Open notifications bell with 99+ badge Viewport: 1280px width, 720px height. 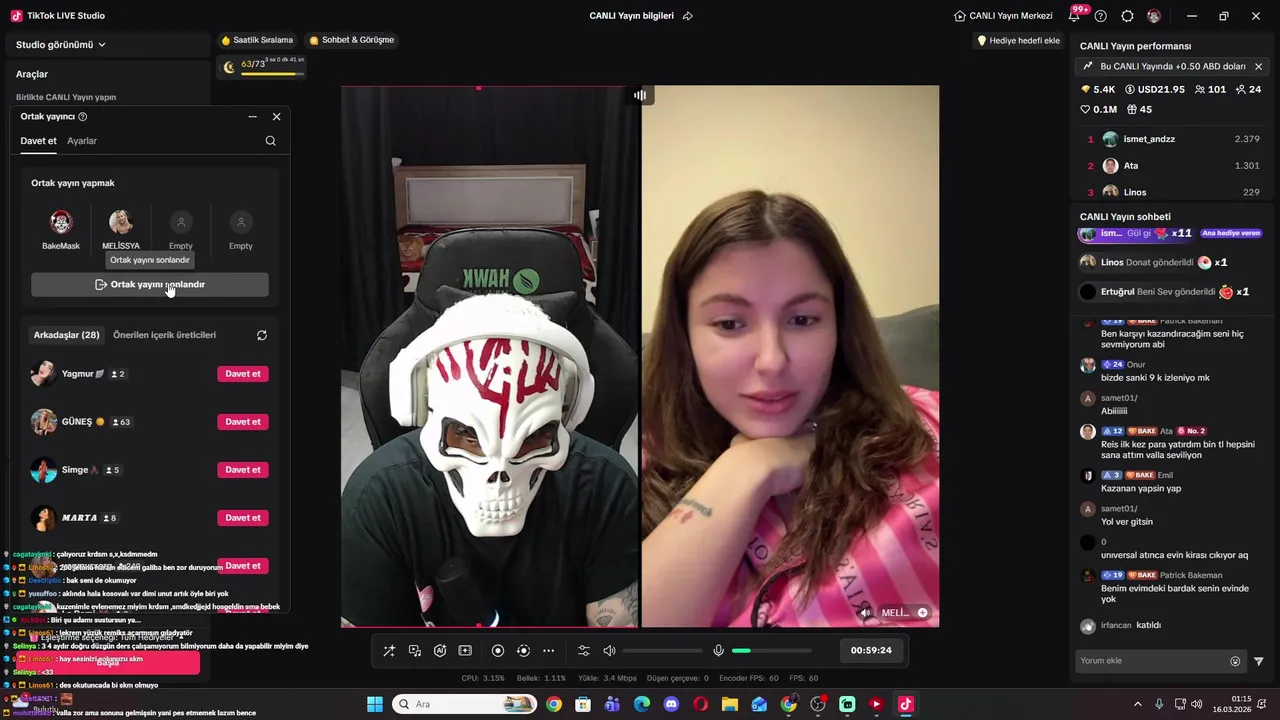pos(1075,16)
